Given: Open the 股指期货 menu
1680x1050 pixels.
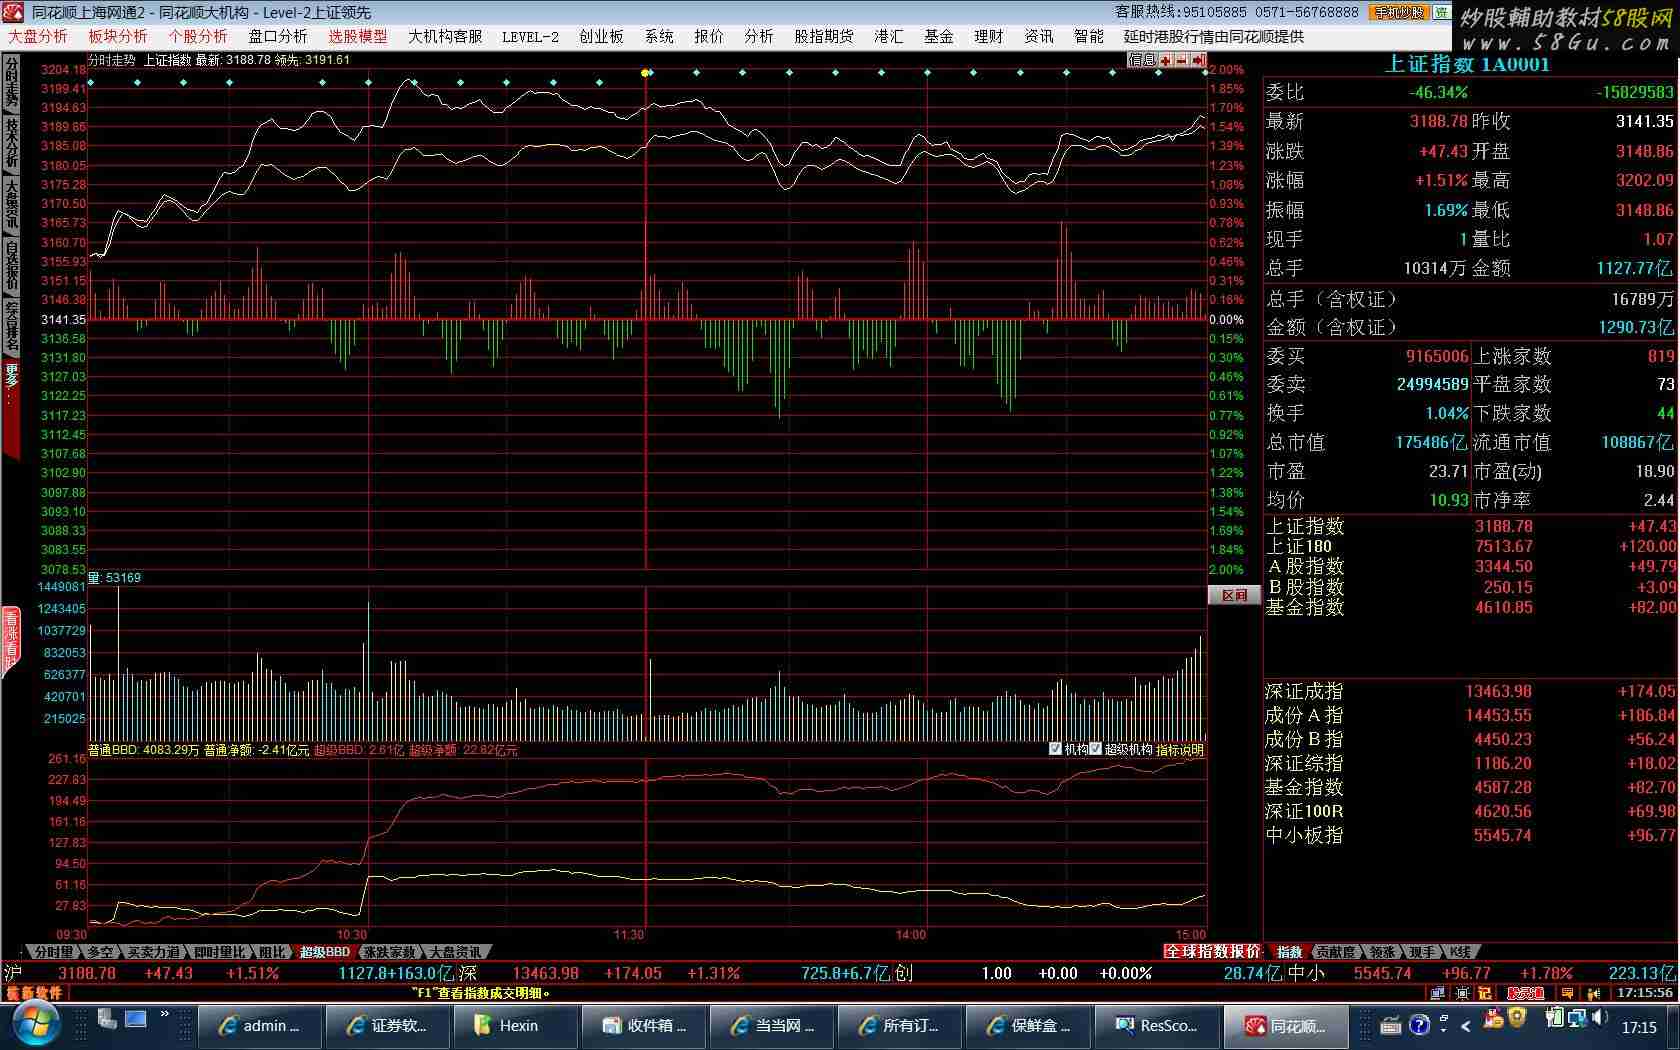Looking at the screenshot, I should click(x=824, y=36).
